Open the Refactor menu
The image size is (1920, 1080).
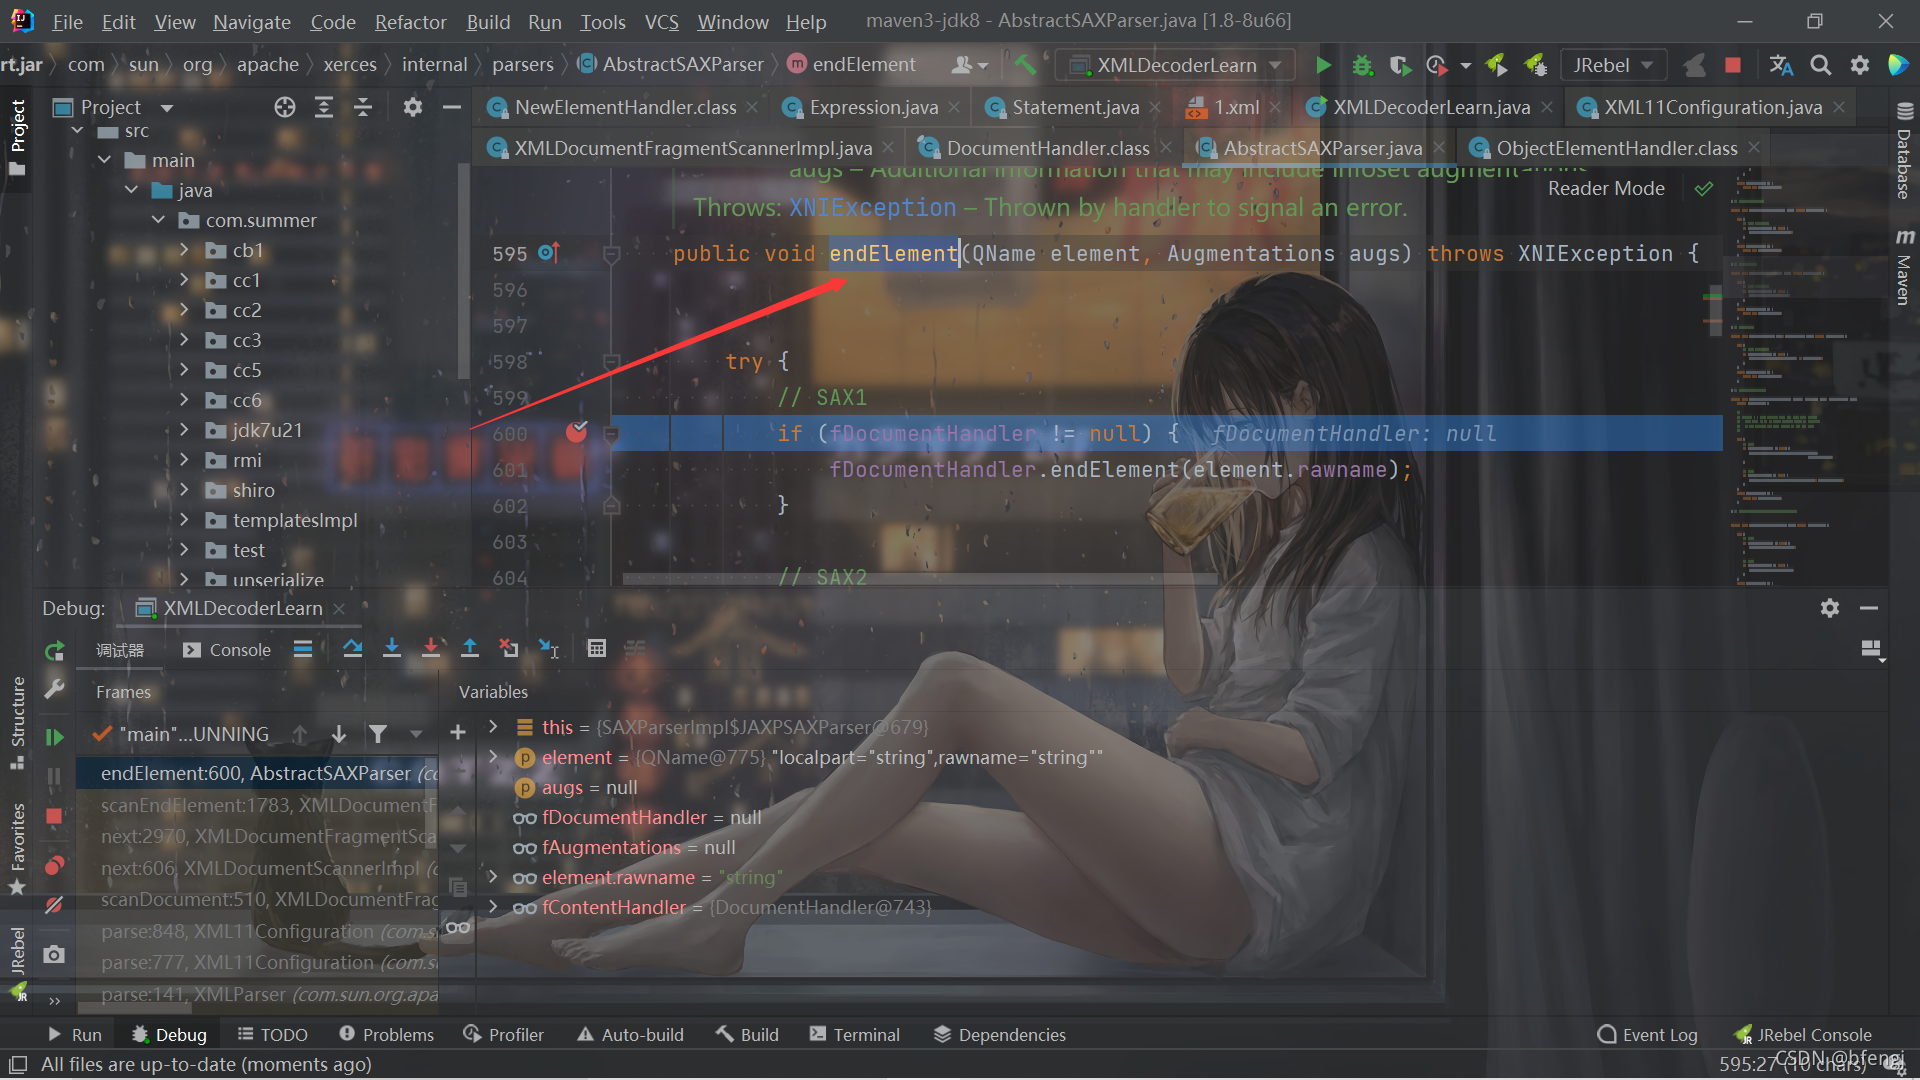410,21
